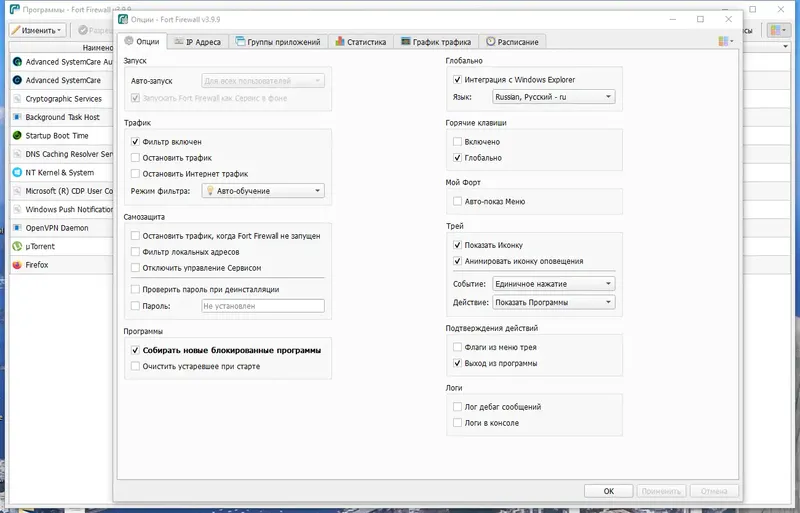Click the µTorrent icon in programs list
This screenshot has width=800, height=513.
(17, 247)
